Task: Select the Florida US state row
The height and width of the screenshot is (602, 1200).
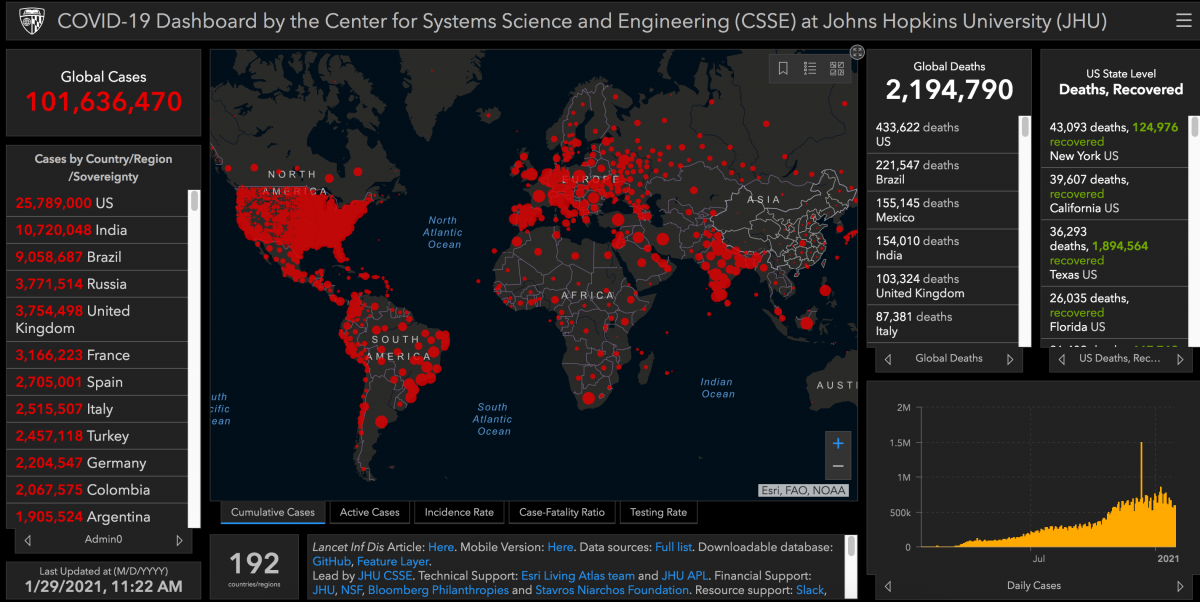Action: pyautogui.click(x=1113, y=312)
